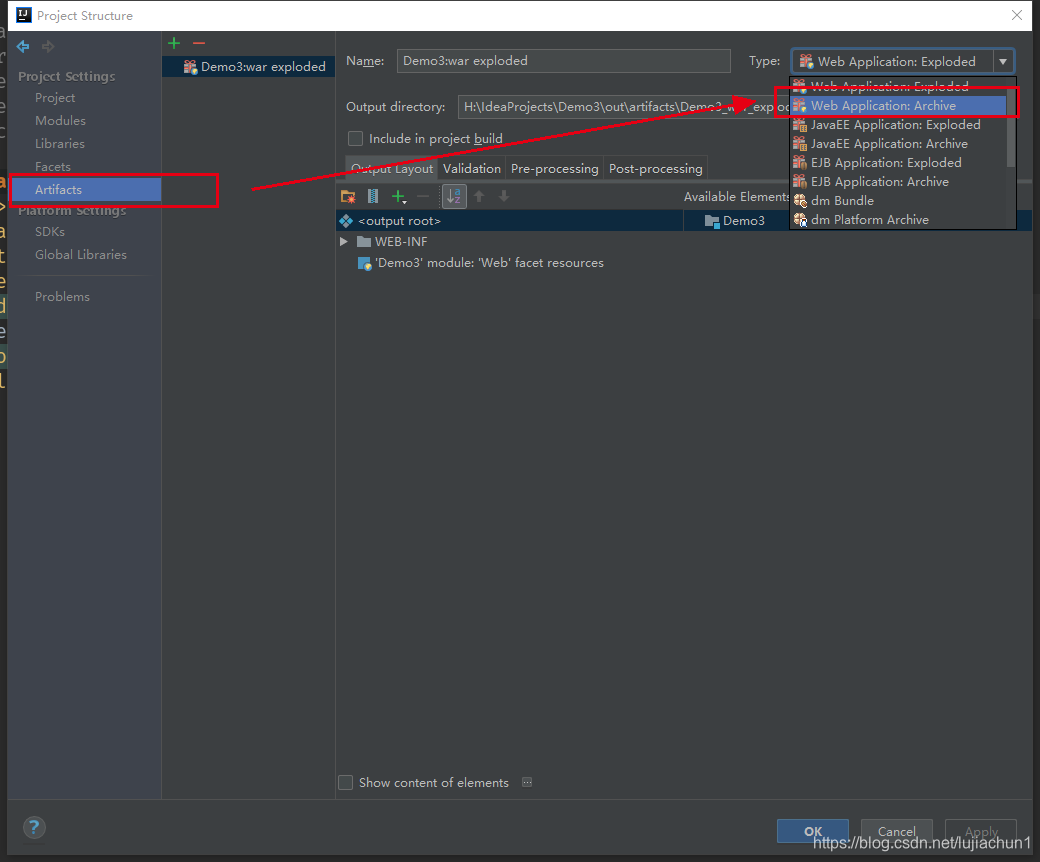Click the Apply button
This screenshot has height=862, width=1040.
point(981,831)
